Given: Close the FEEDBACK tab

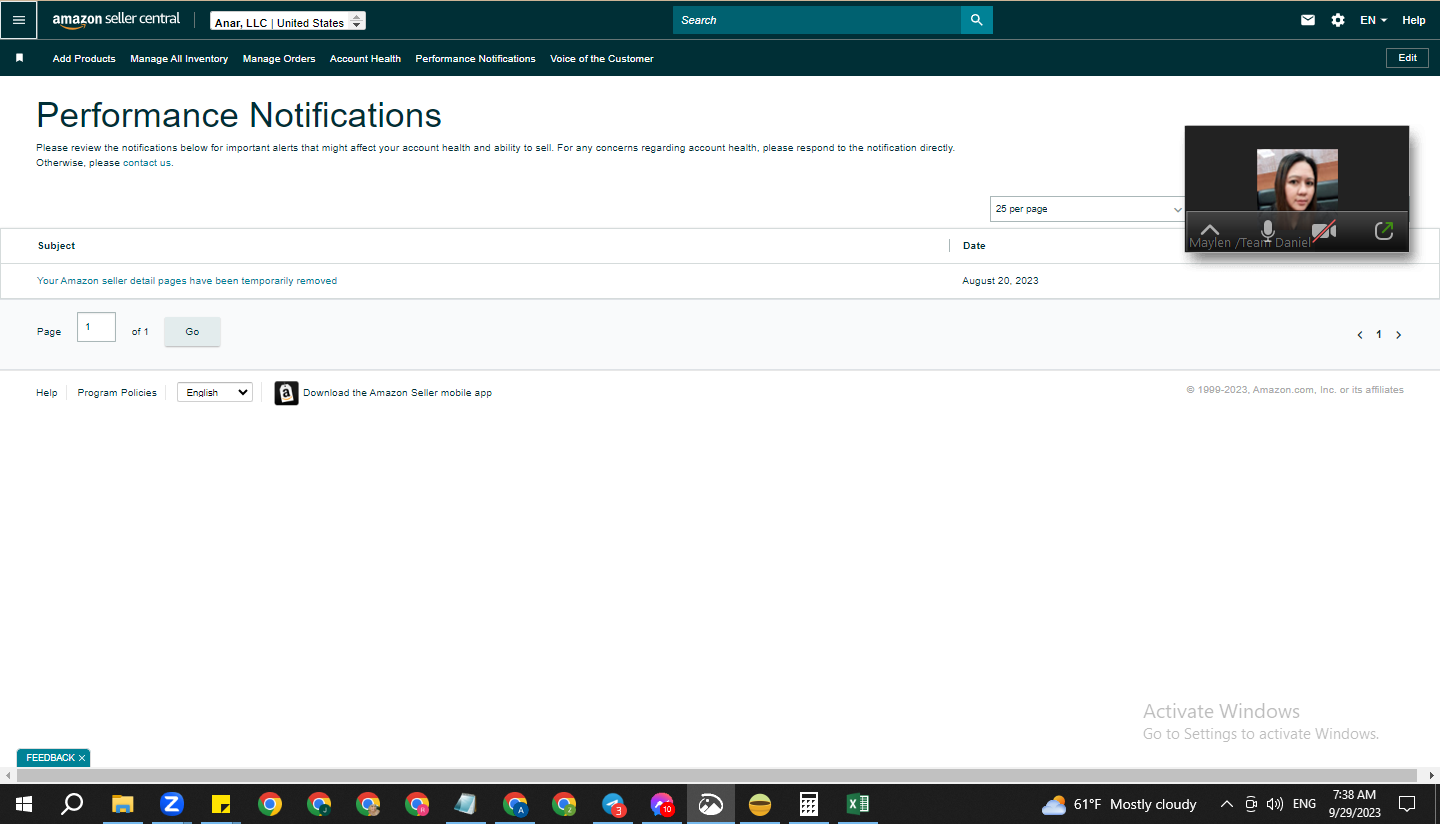Looking at the screenshot, I should click(82, 758).
